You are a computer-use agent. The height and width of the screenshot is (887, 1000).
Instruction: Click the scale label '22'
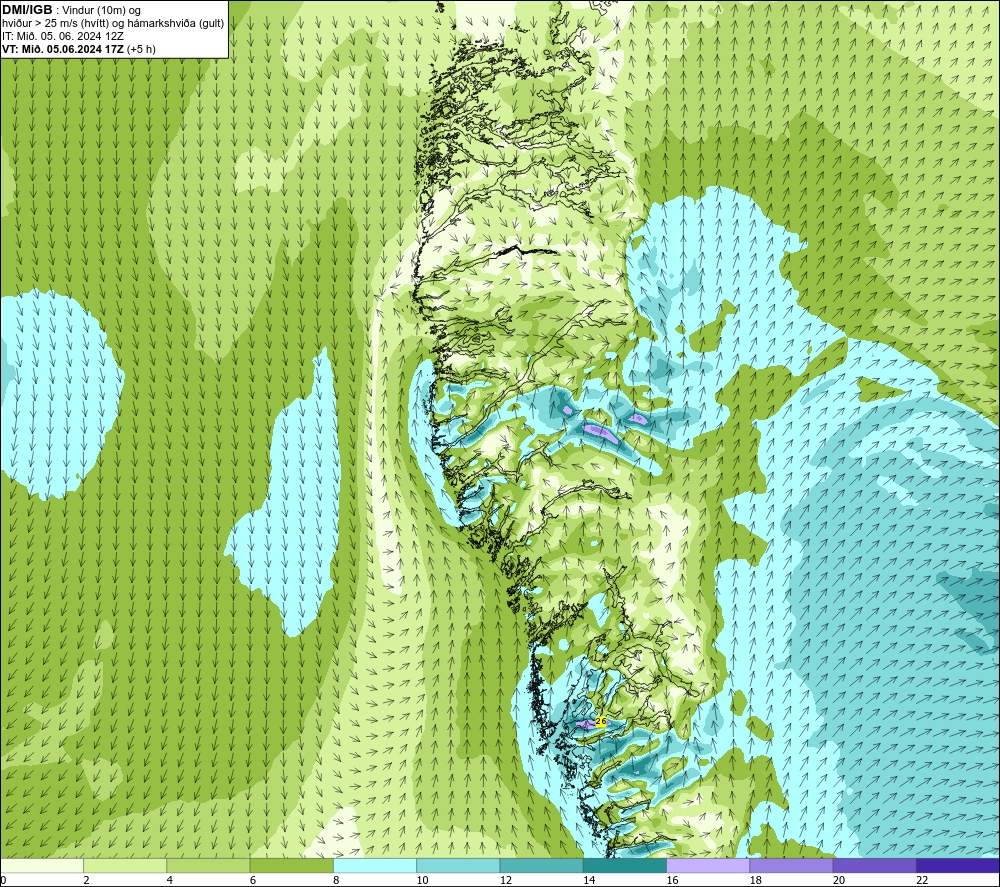[922, 880]
